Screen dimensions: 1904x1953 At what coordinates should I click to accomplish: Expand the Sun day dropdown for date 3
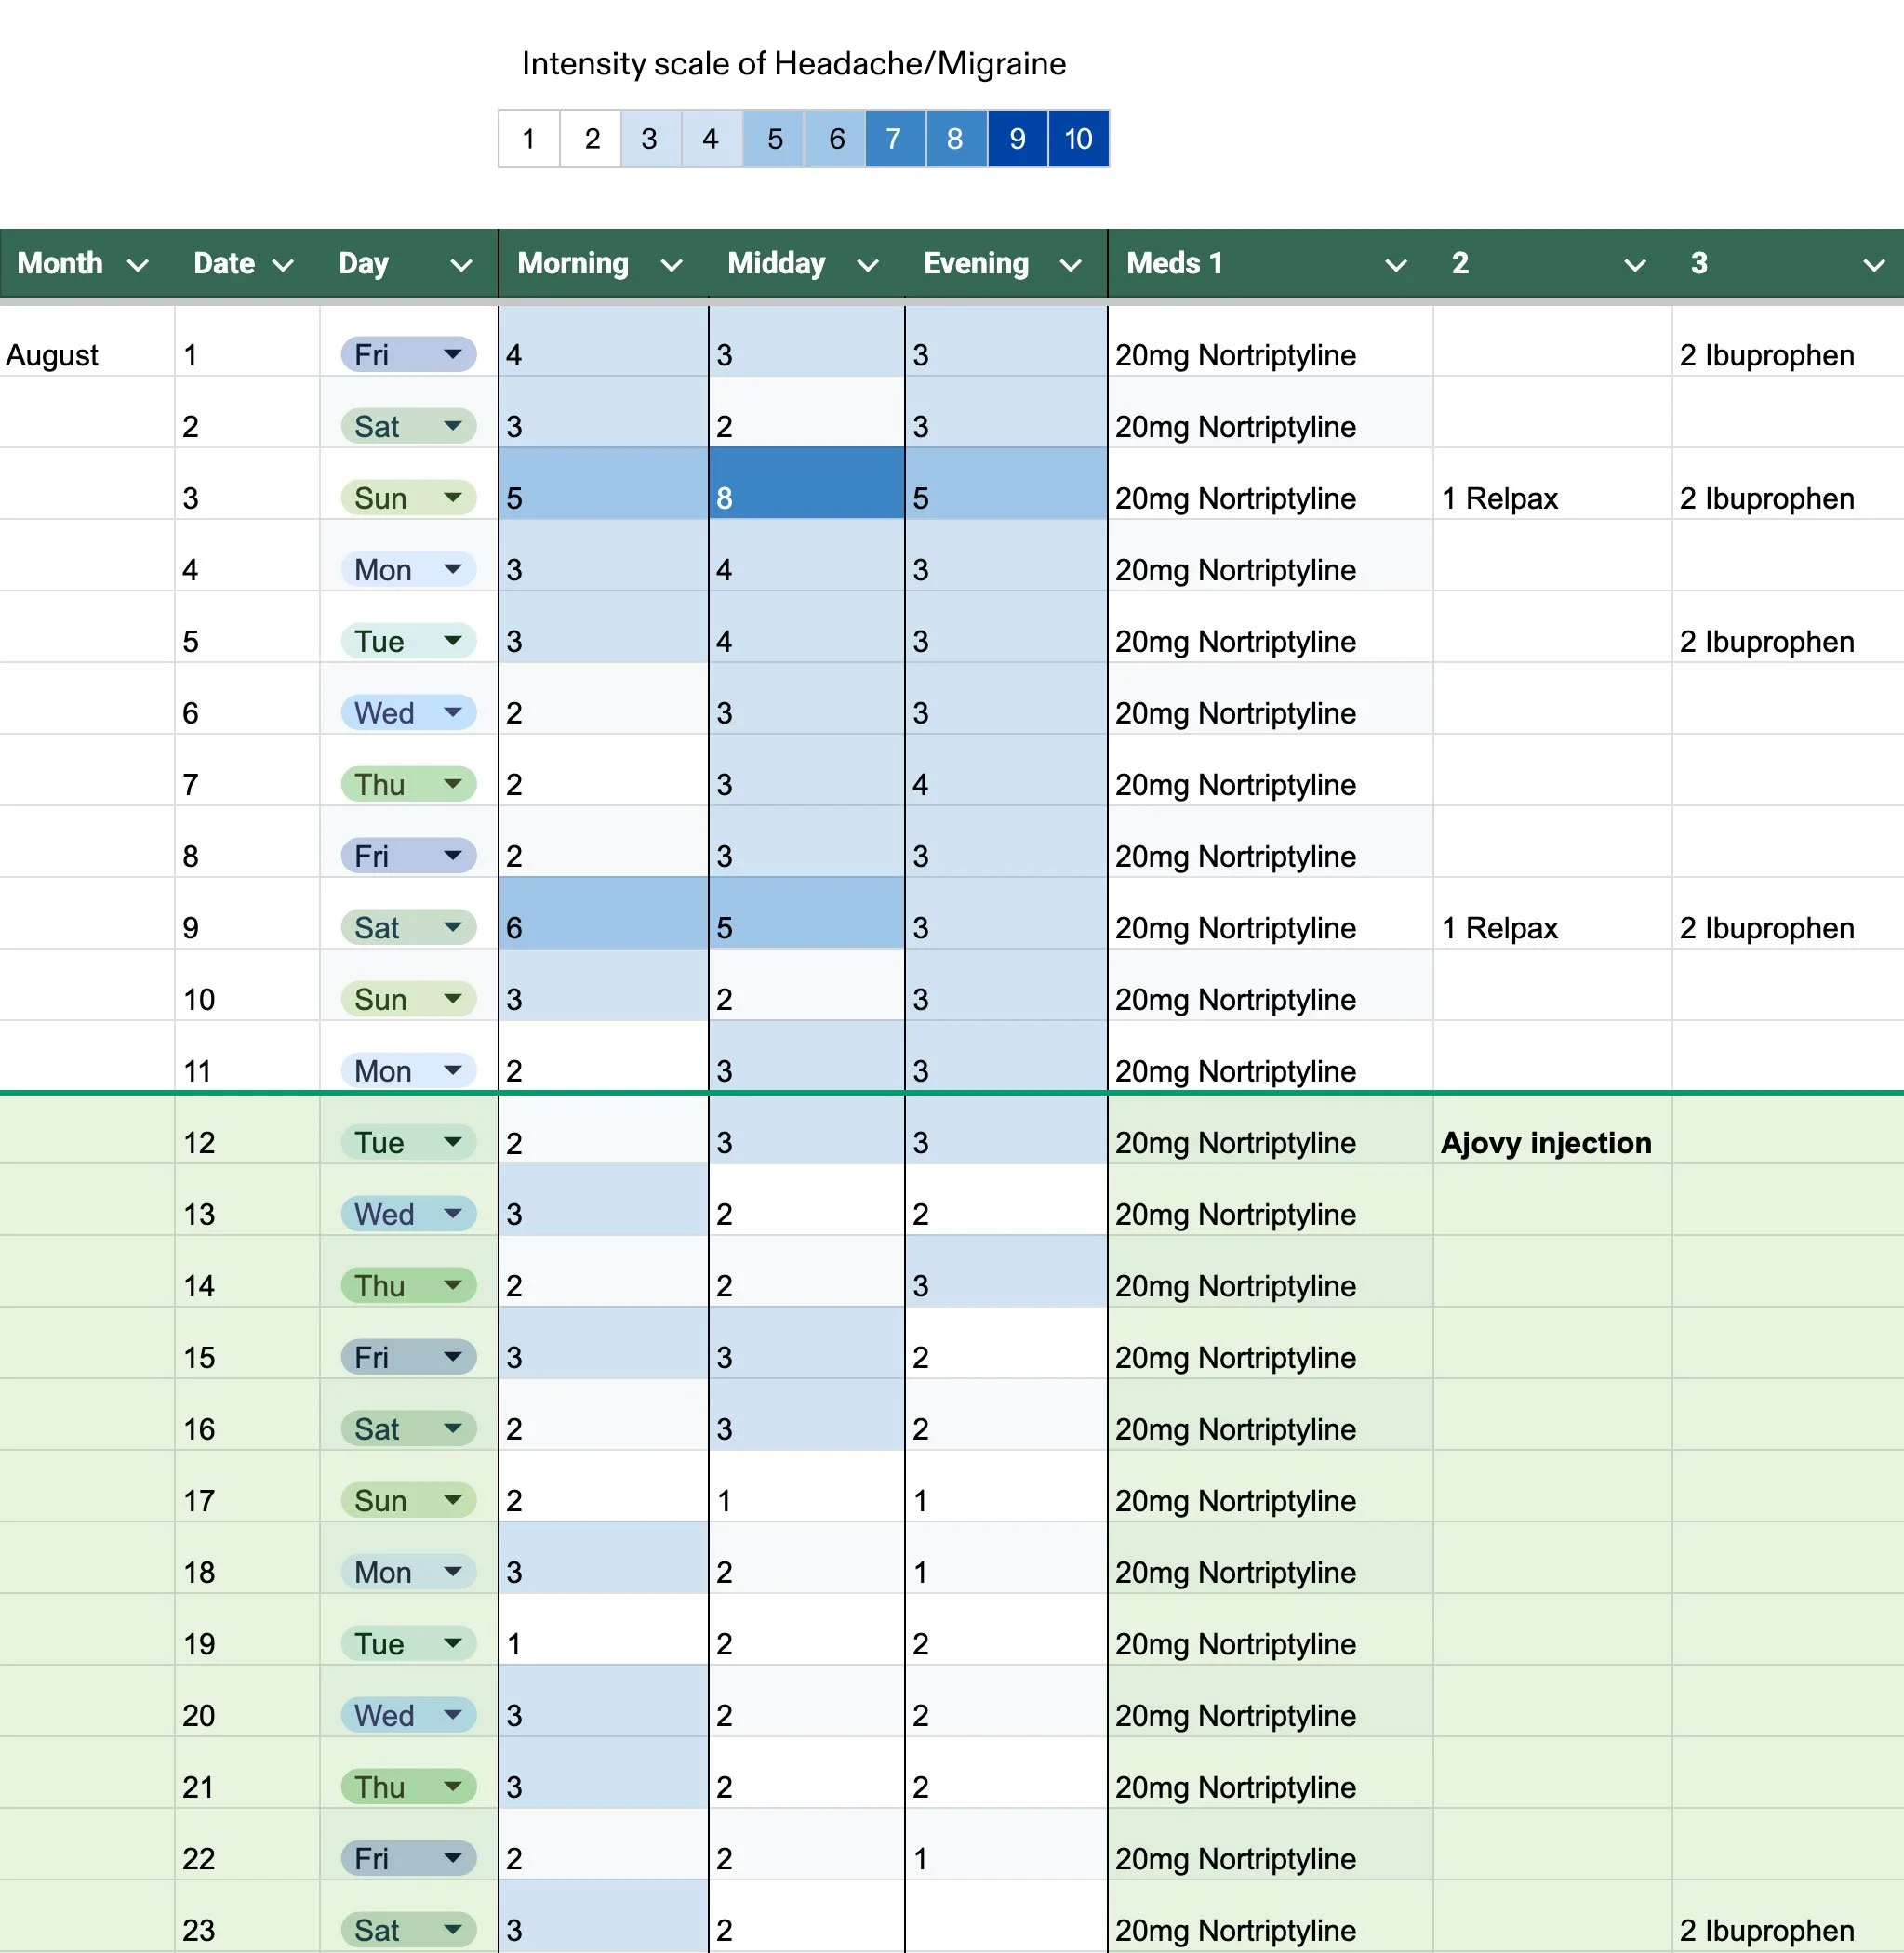[x=453, y=497]
